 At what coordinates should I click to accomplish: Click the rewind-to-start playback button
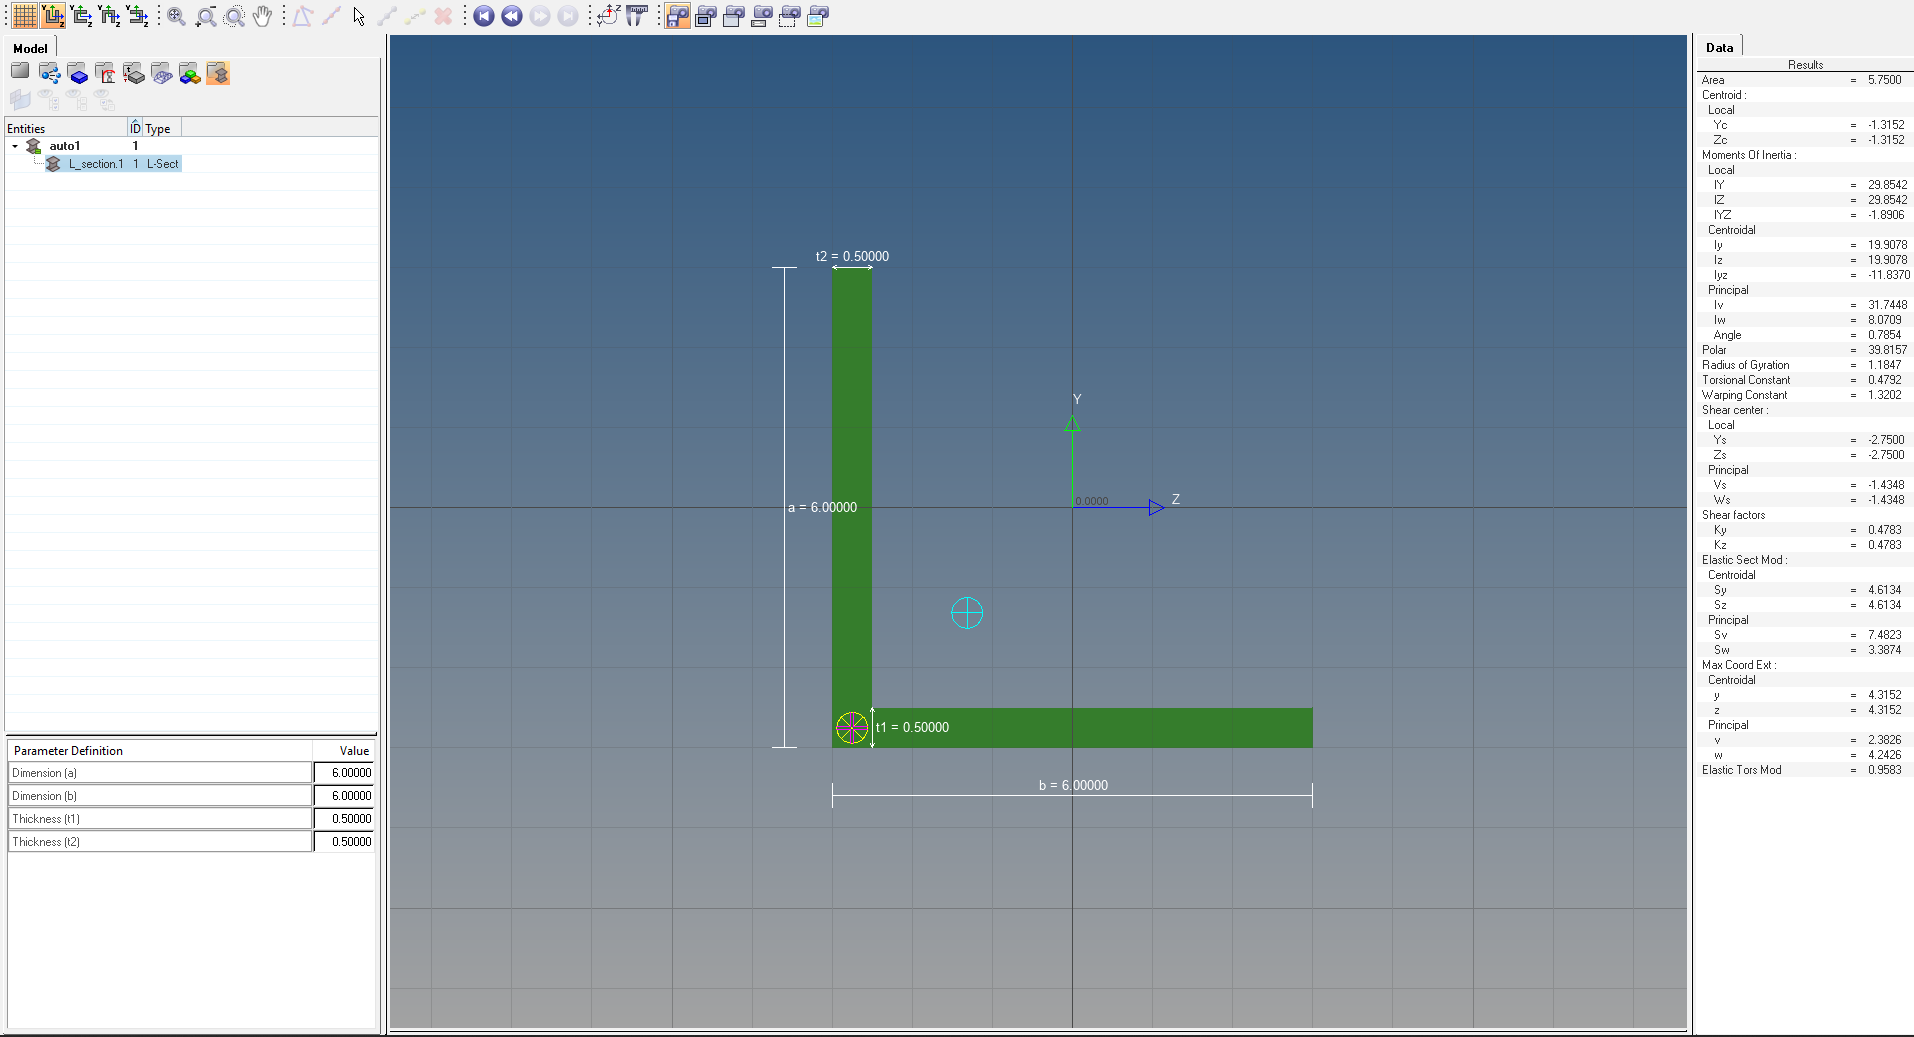484,16
